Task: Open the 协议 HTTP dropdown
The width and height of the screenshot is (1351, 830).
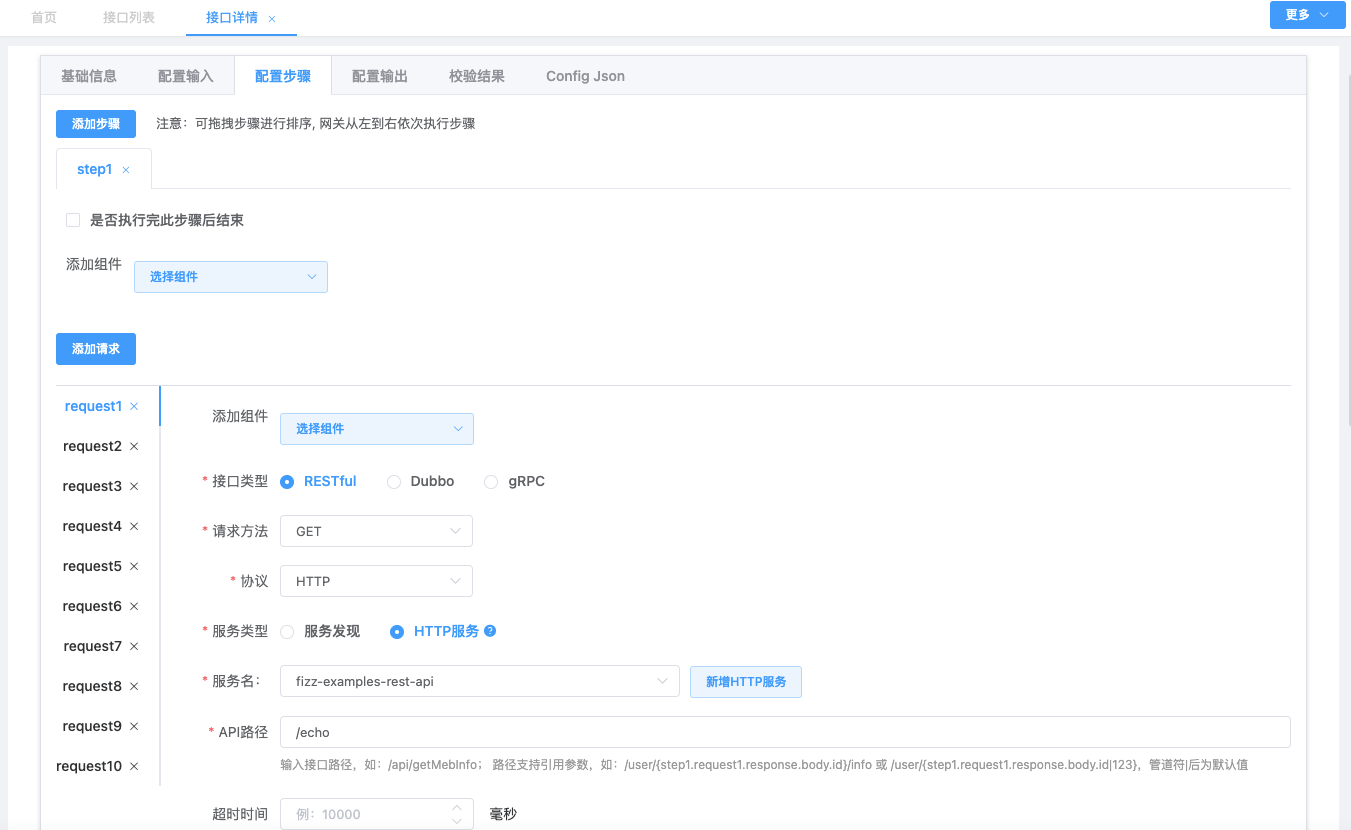Action: (376, 581)
